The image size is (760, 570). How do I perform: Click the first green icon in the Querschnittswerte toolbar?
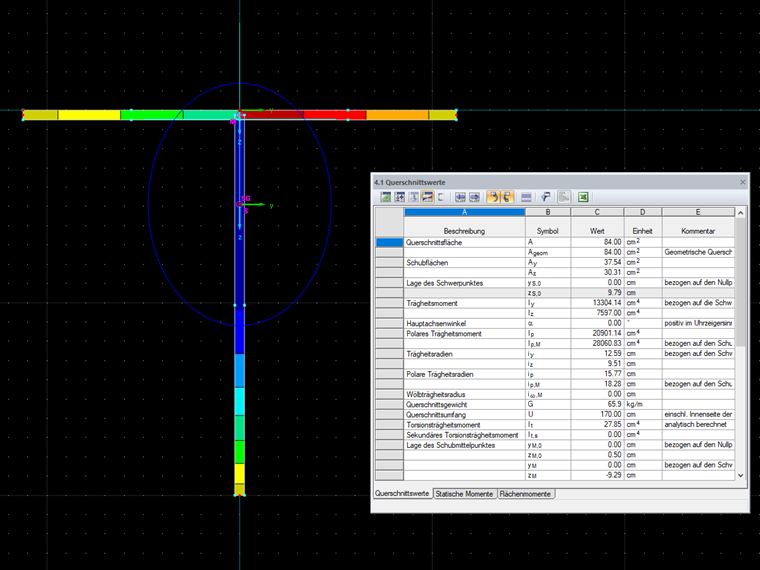[385, 197]
